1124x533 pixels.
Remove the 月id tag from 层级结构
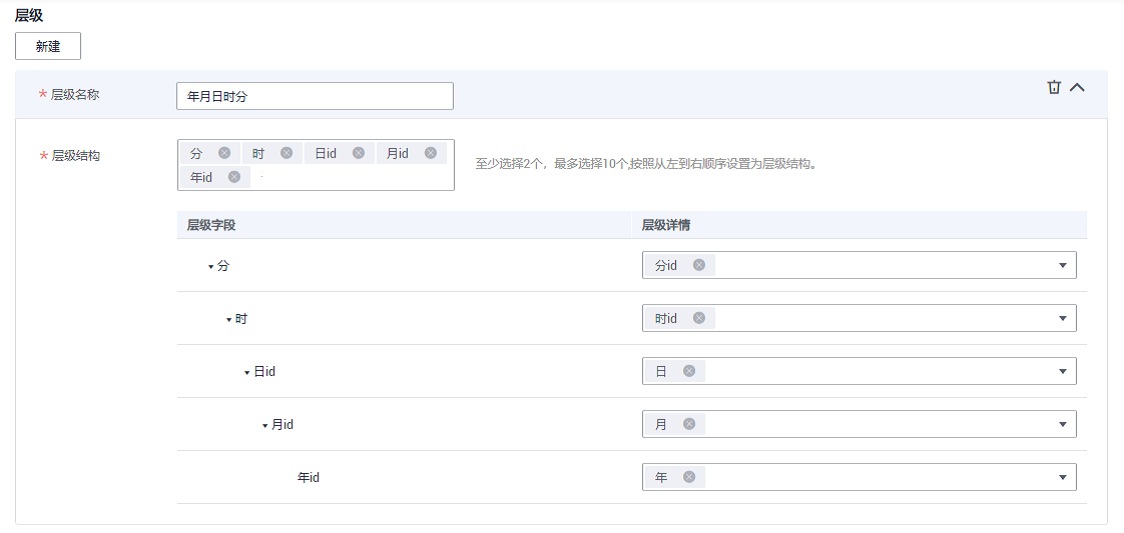pyautogui.click(x=430, y=153)
